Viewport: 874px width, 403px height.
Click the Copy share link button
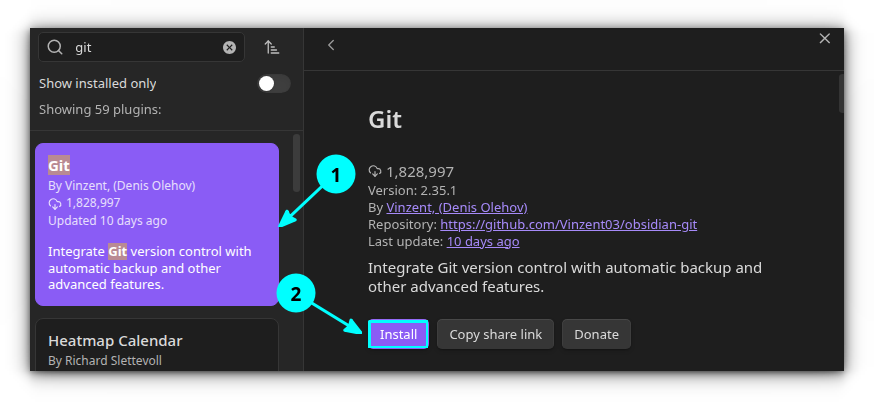pyautogui.click(x=495, y=334)
